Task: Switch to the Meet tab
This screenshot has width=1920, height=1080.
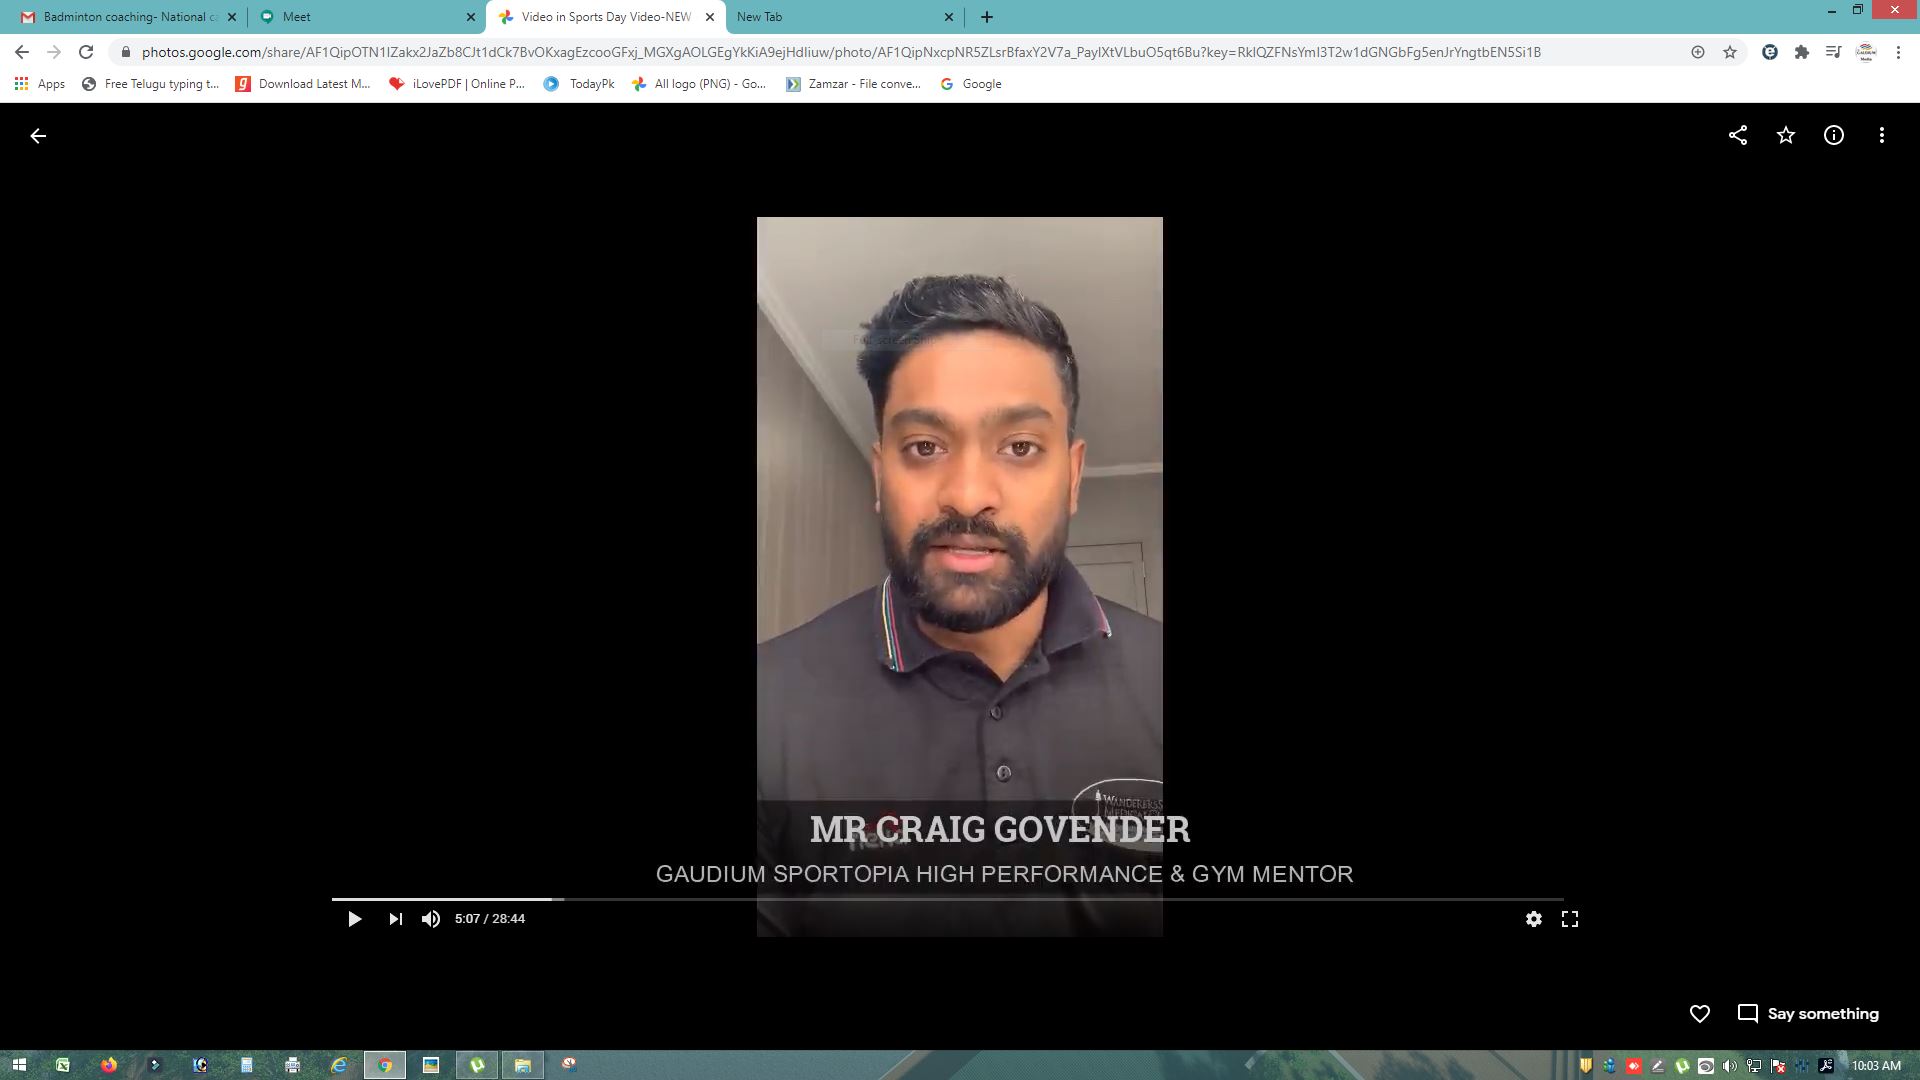Action: pos(365,17)
